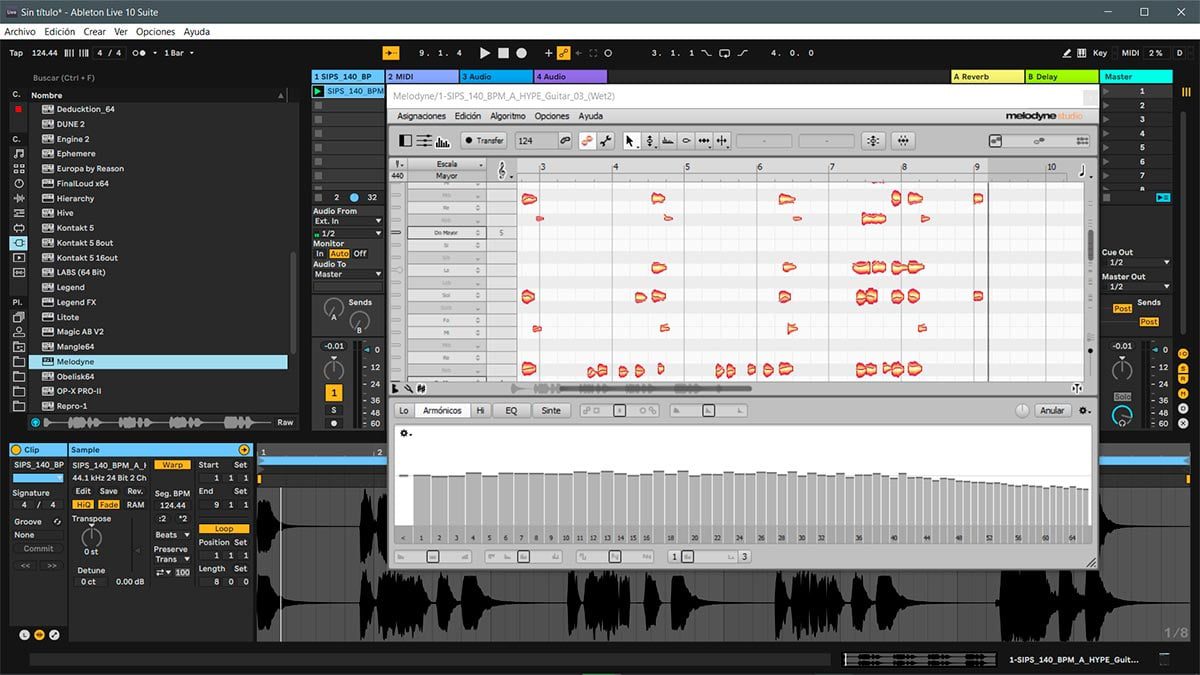This screenshot has width=1200, height=675.
Task: Show Melodyne note inspector sliders pane
Action: [424, 141]
